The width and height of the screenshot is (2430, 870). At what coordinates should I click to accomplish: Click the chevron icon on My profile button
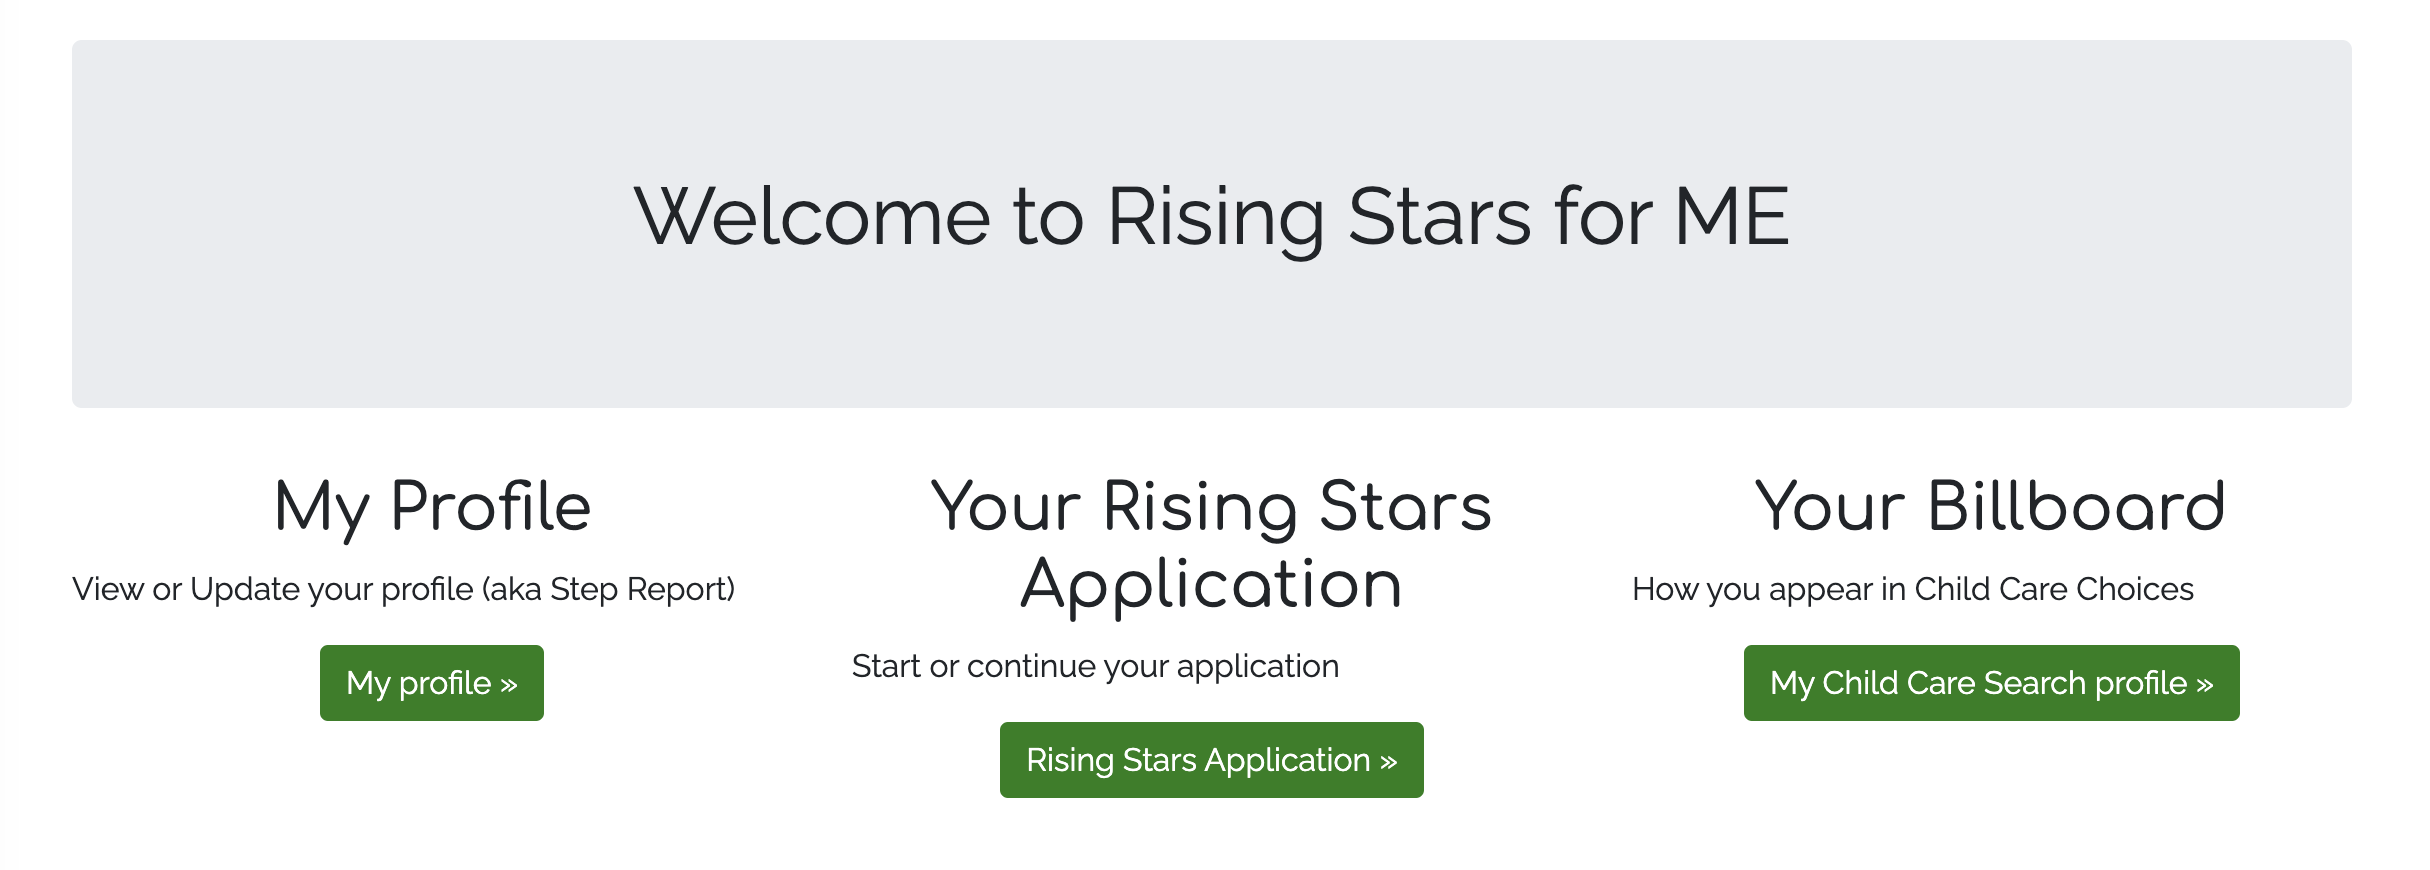(508, 683)
